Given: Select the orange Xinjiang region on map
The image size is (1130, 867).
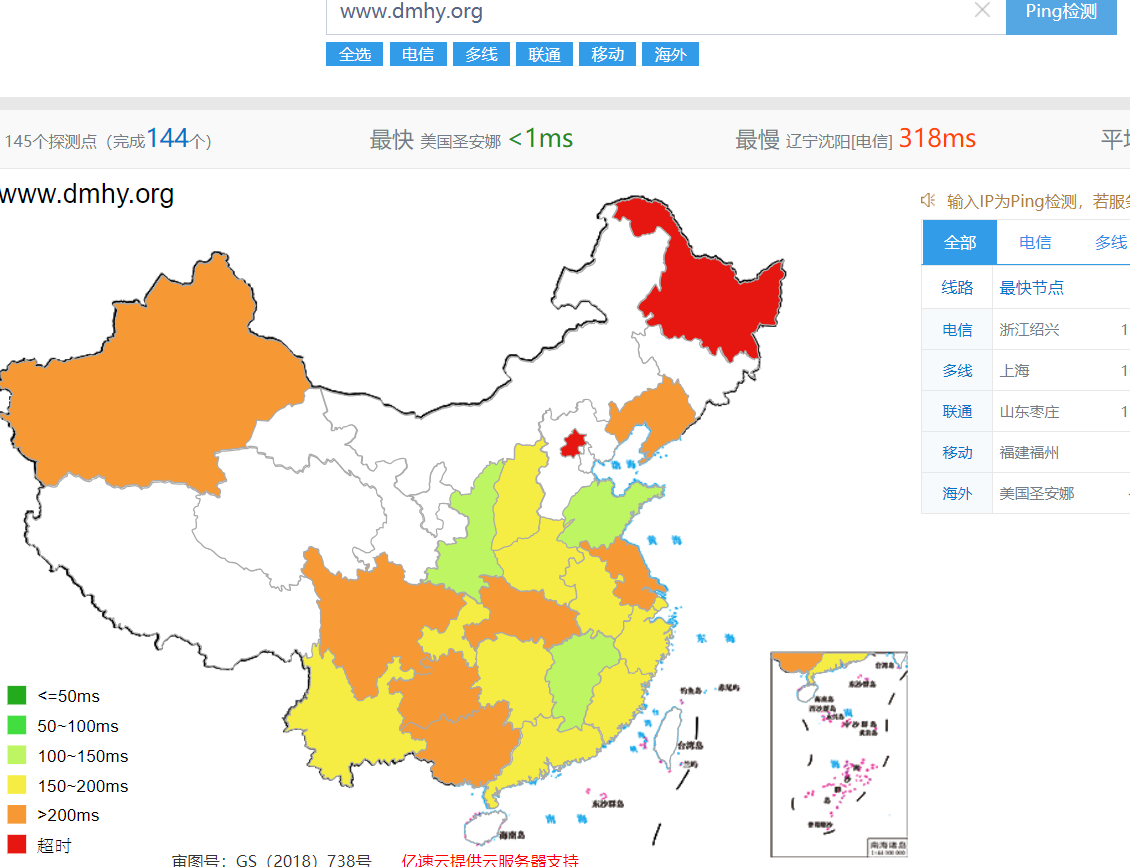Looking at the screenshot, I should (x=151, y=375).
